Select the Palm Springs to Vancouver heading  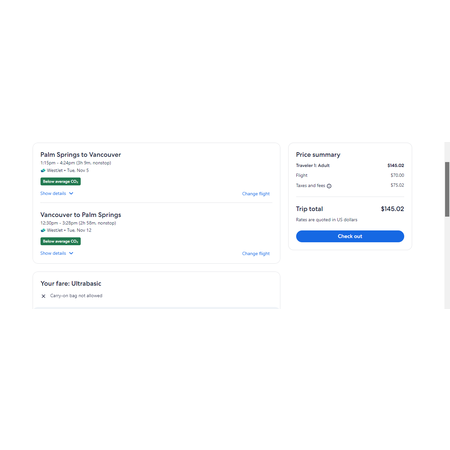click(81, 155)
